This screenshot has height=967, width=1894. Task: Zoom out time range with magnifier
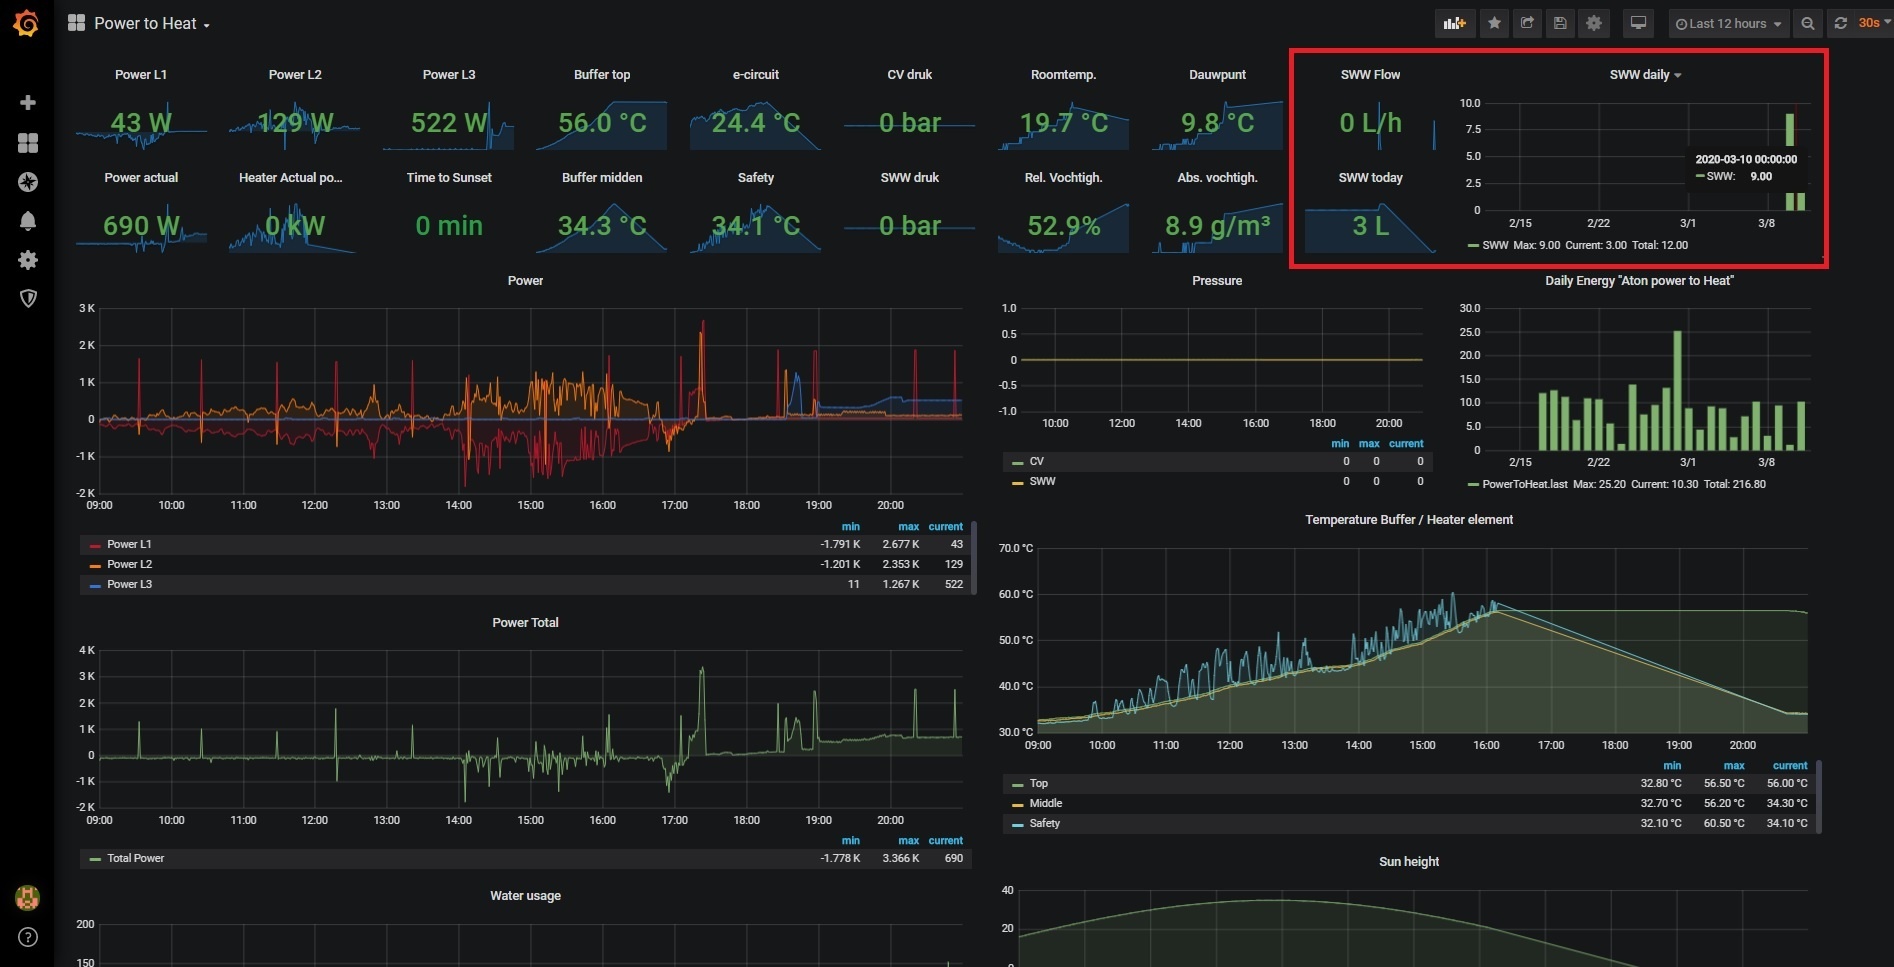(1808, 23)
